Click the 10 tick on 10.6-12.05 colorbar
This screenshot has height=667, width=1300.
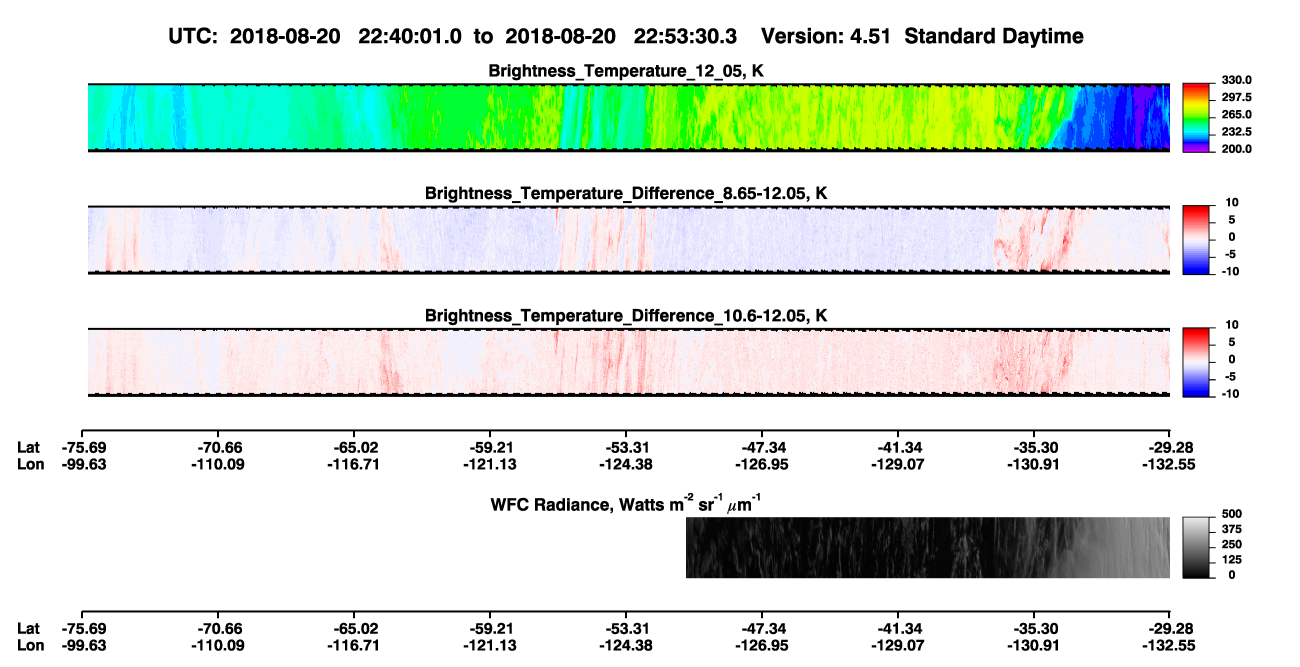click(1232, 324)
